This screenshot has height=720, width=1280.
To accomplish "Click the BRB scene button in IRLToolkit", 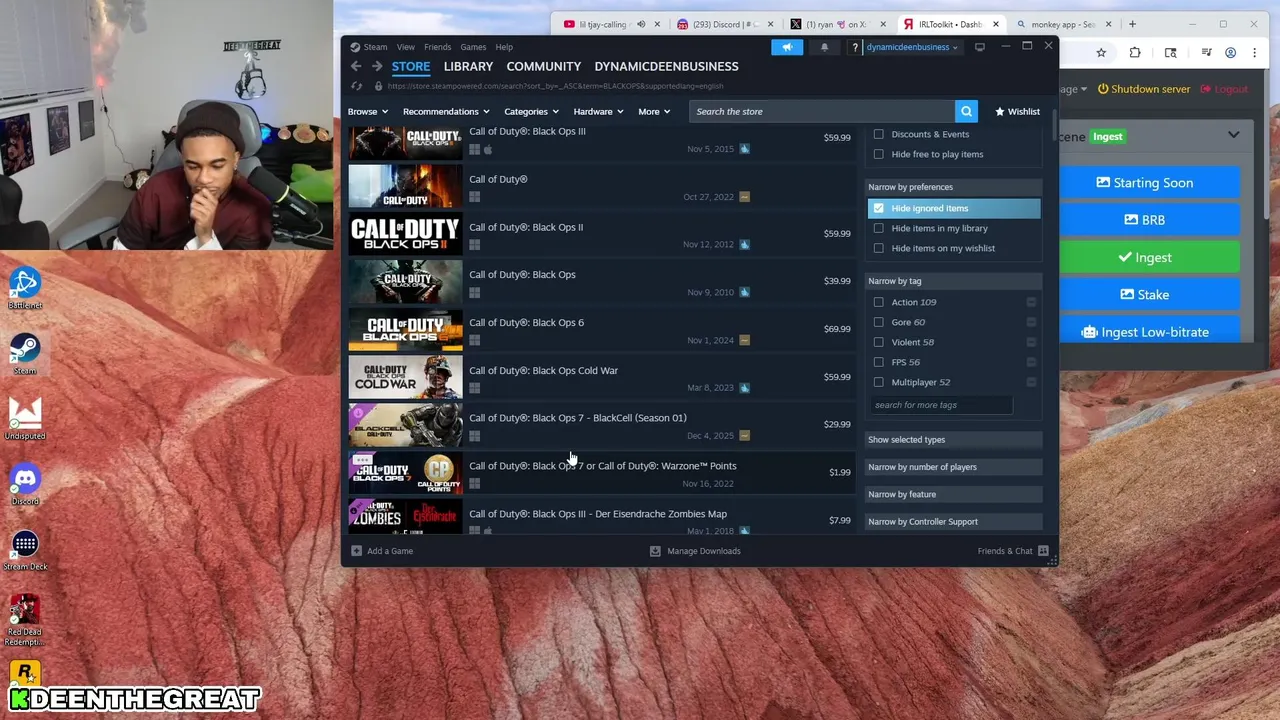I will point(1144,220).
